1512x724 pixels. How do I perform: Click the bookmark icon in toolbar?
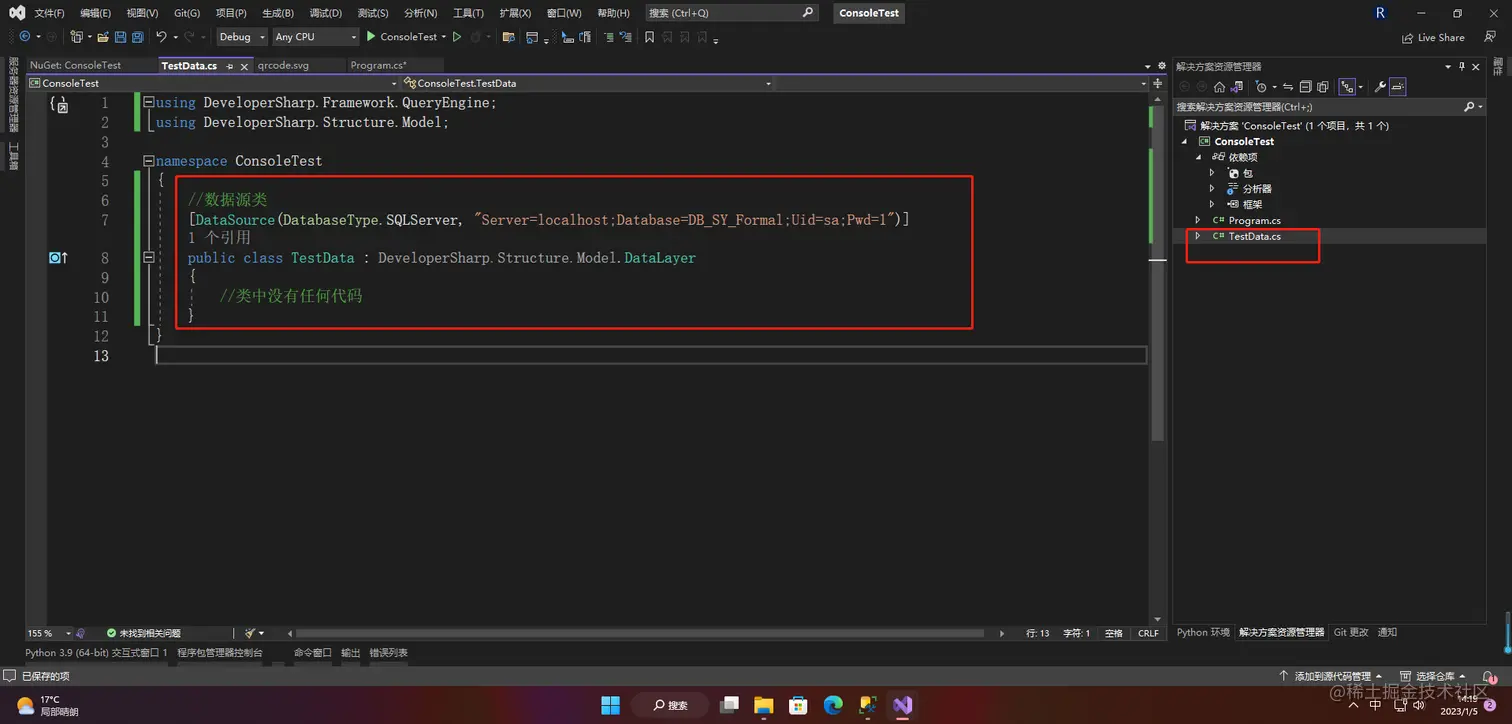(649, 37)
